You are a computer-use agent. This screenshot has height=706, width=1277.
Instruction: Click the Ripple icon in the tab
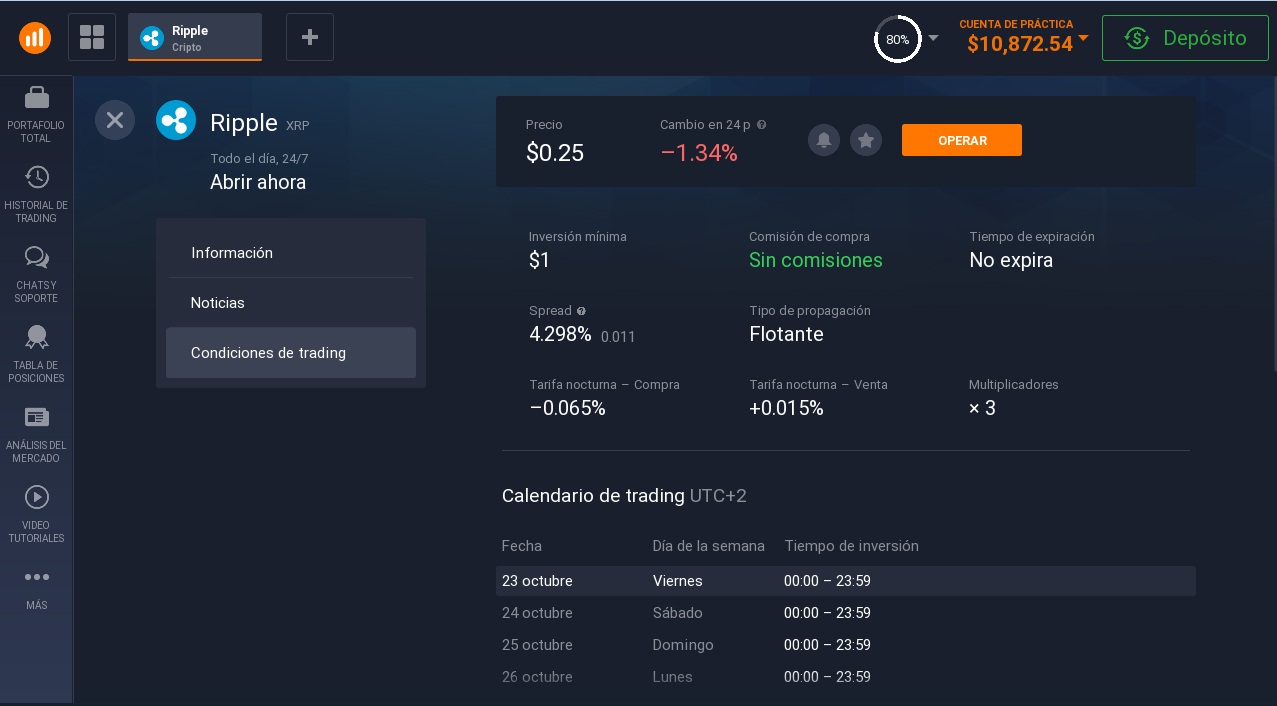152,38
